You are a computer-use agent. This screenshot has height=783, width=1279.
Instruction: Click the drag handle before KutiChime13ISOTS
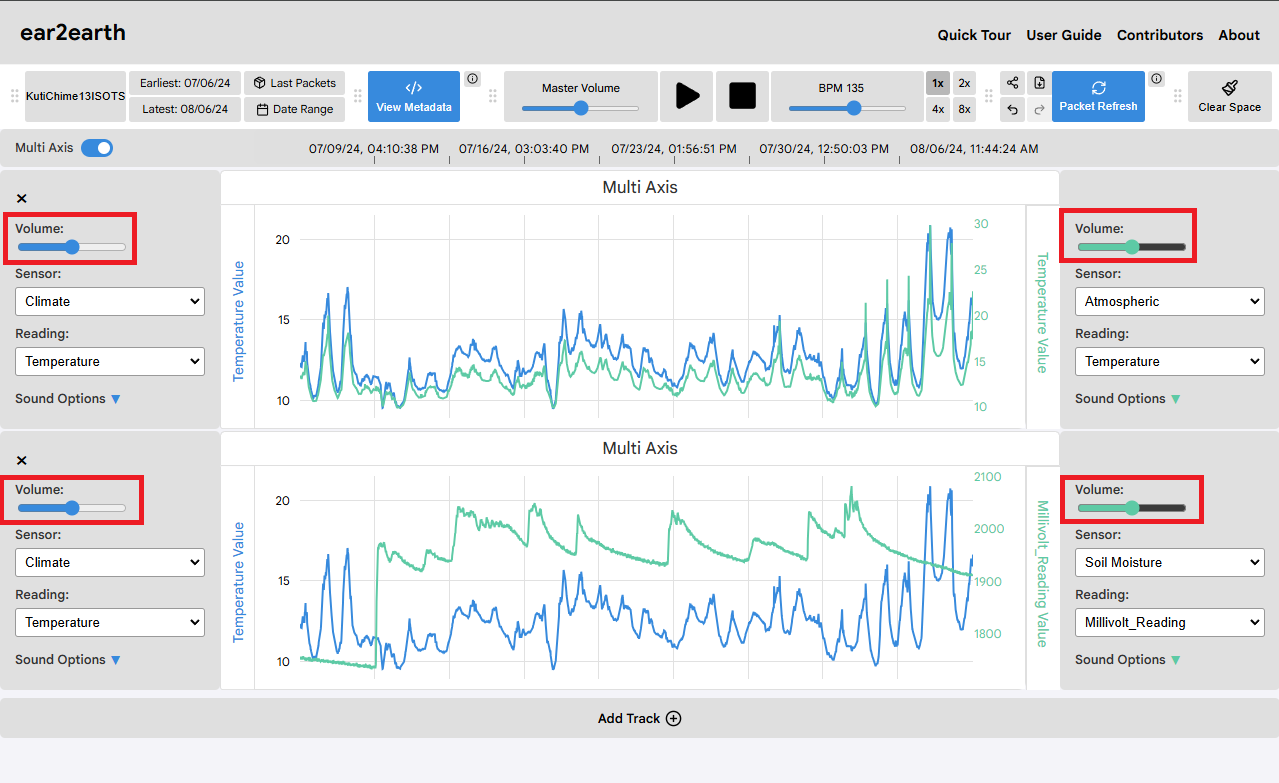click(15, 96)
